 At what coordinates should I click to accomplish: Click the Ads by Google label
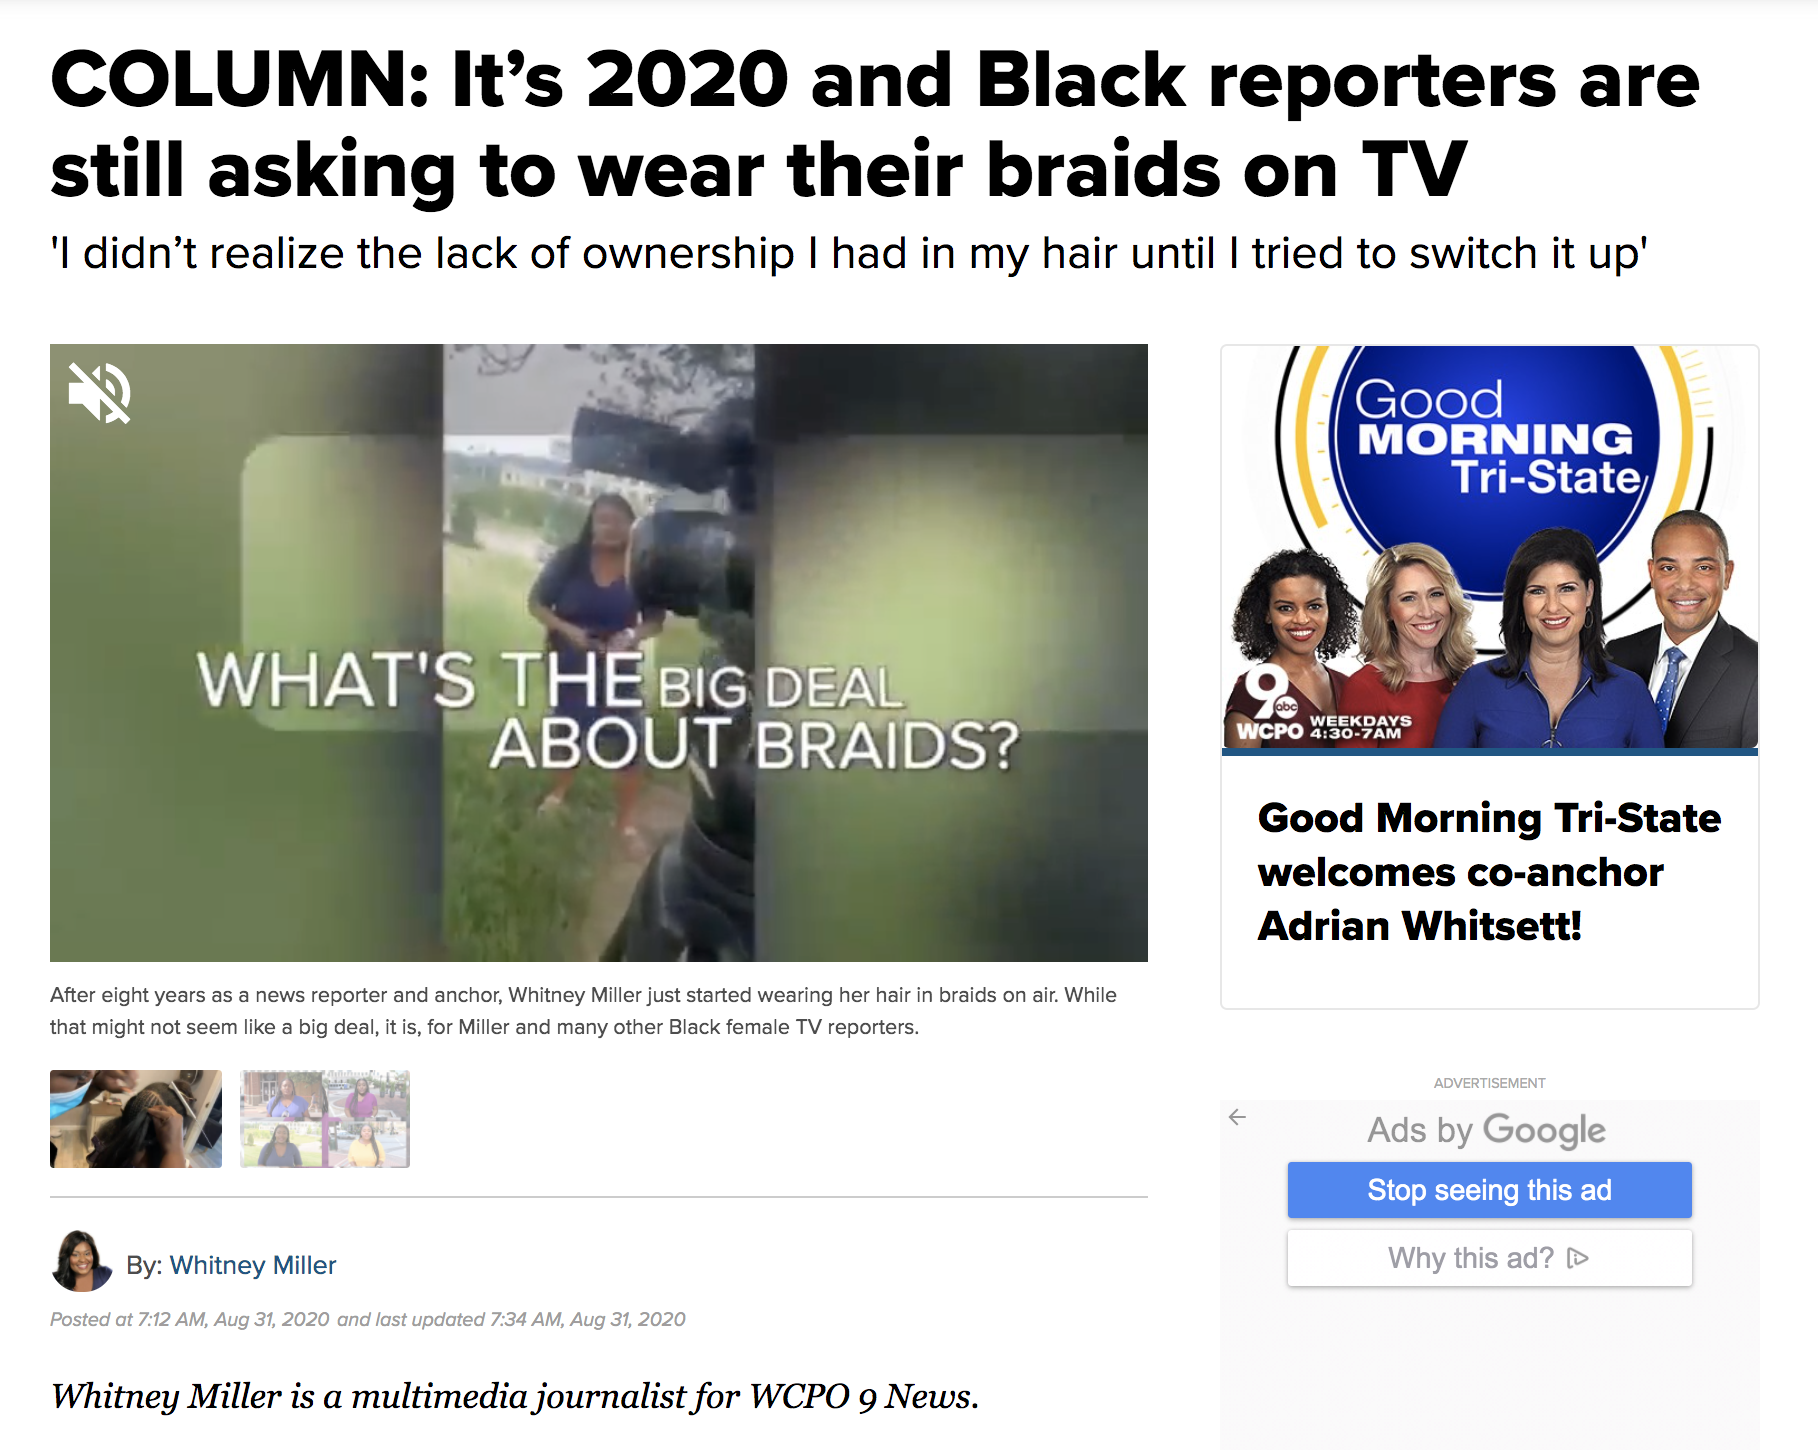(1486, 1130)
